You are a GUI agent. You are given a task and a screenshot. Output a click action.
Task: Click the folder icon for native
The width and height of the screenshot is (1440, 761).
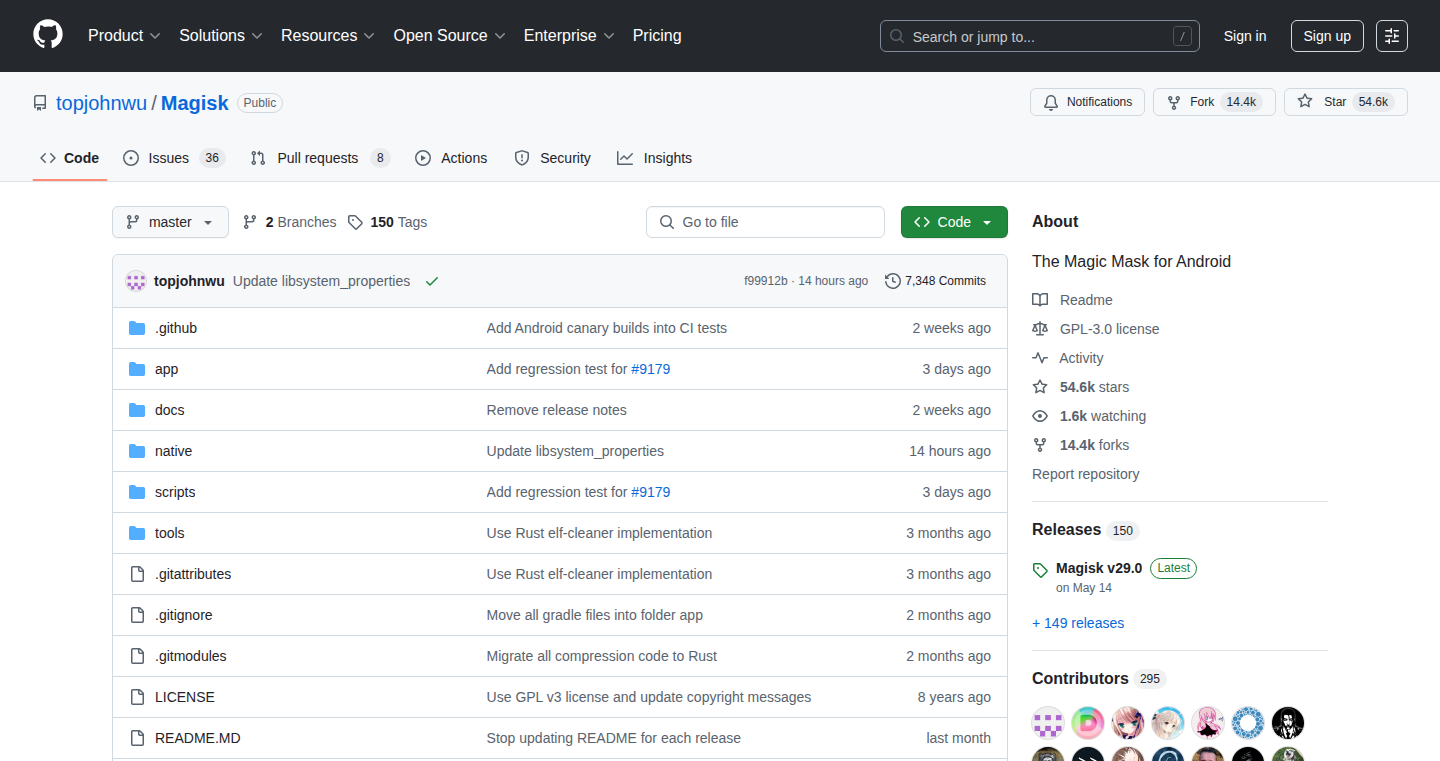pos(137,451)
